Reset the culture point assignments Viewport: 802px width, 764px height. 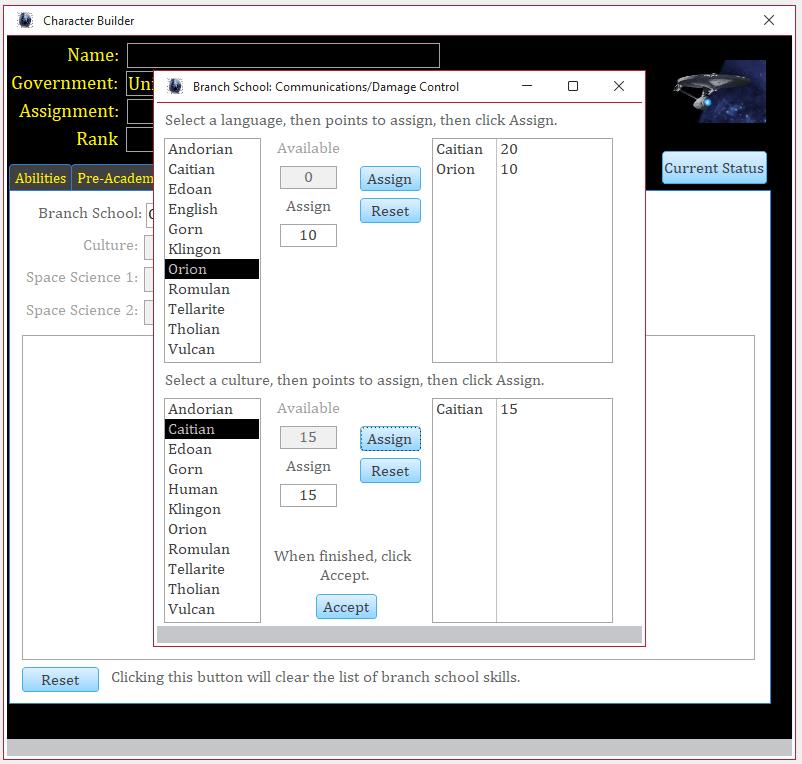[x=390, y=471]
